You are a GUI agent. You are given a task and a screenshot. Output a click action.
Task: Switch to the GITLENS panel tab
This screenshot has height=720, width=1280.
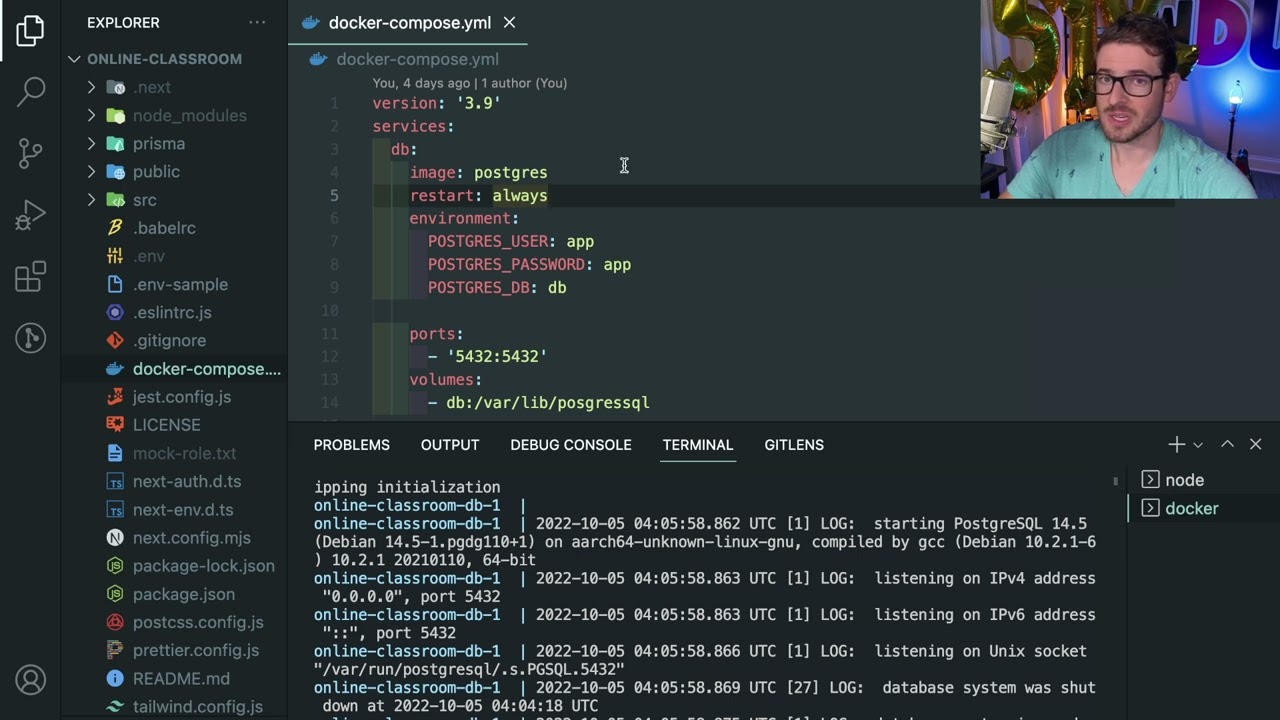794,445
